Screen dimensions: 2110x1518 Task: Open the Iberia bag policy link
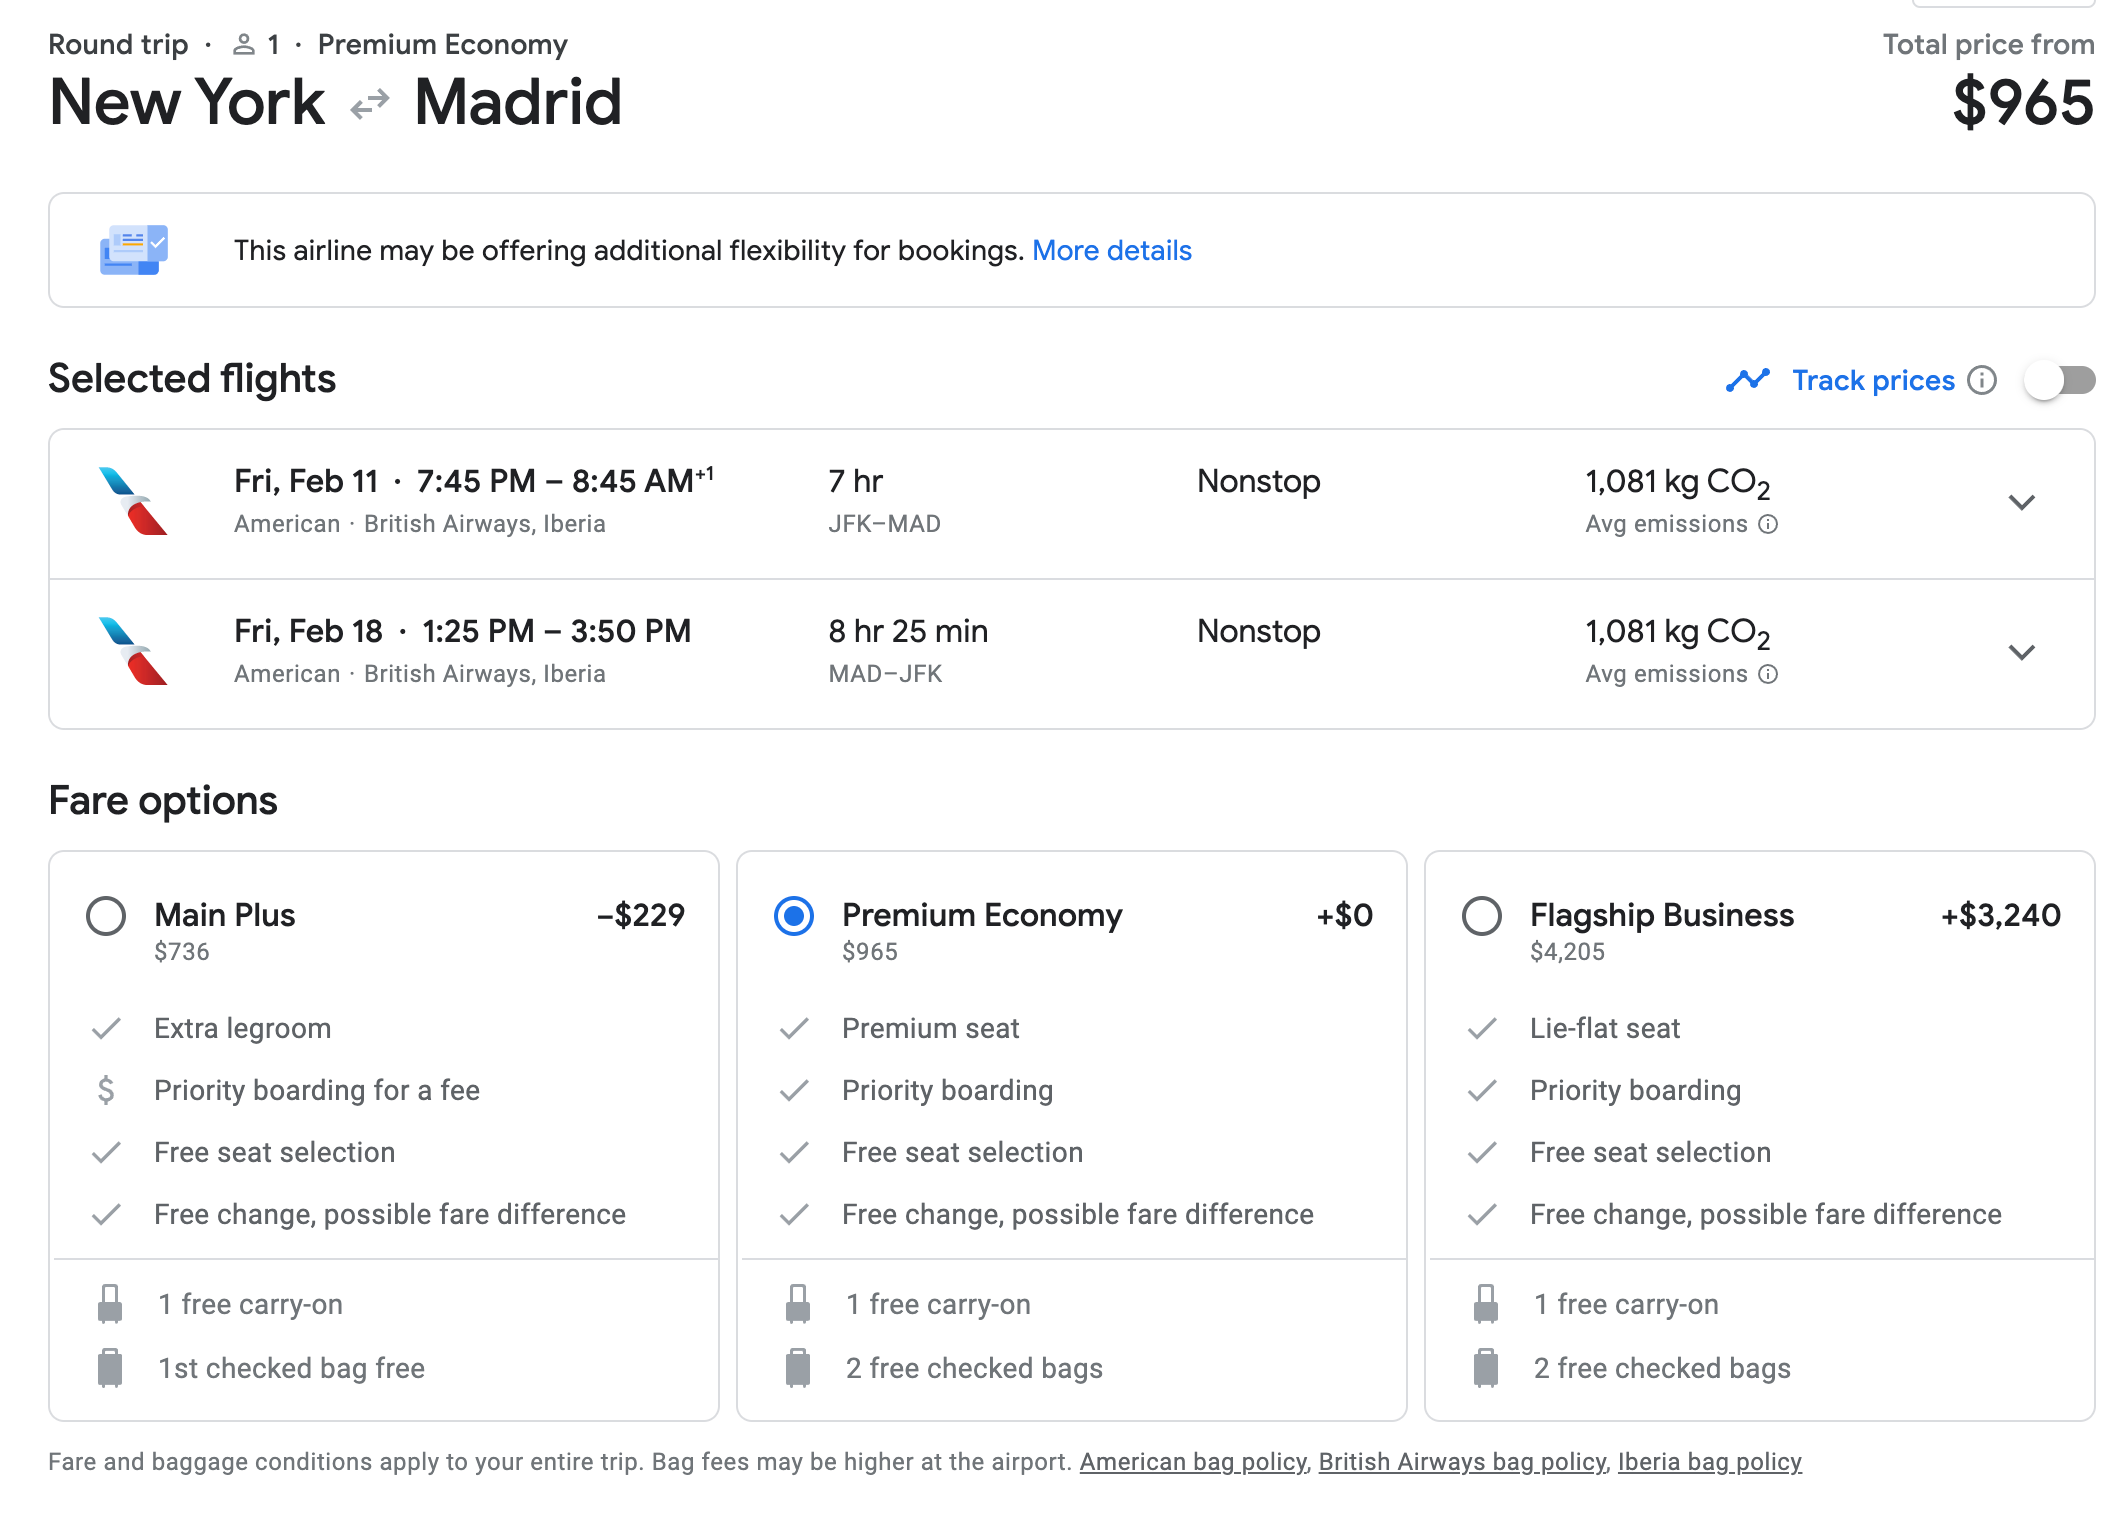tap(1709, 1462)
